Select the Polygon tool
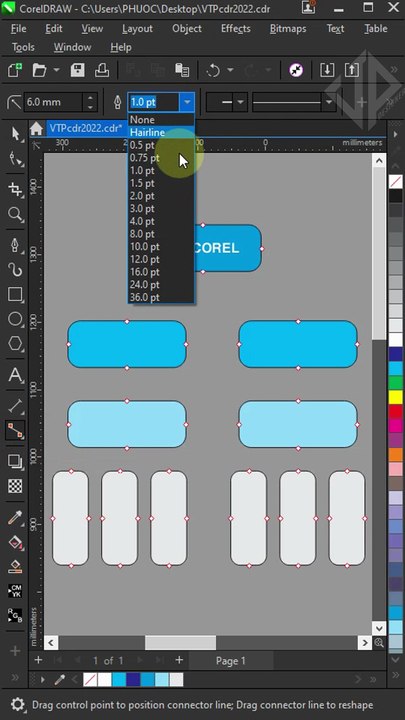This screenshot has height=720, width=405. (16, 343)
